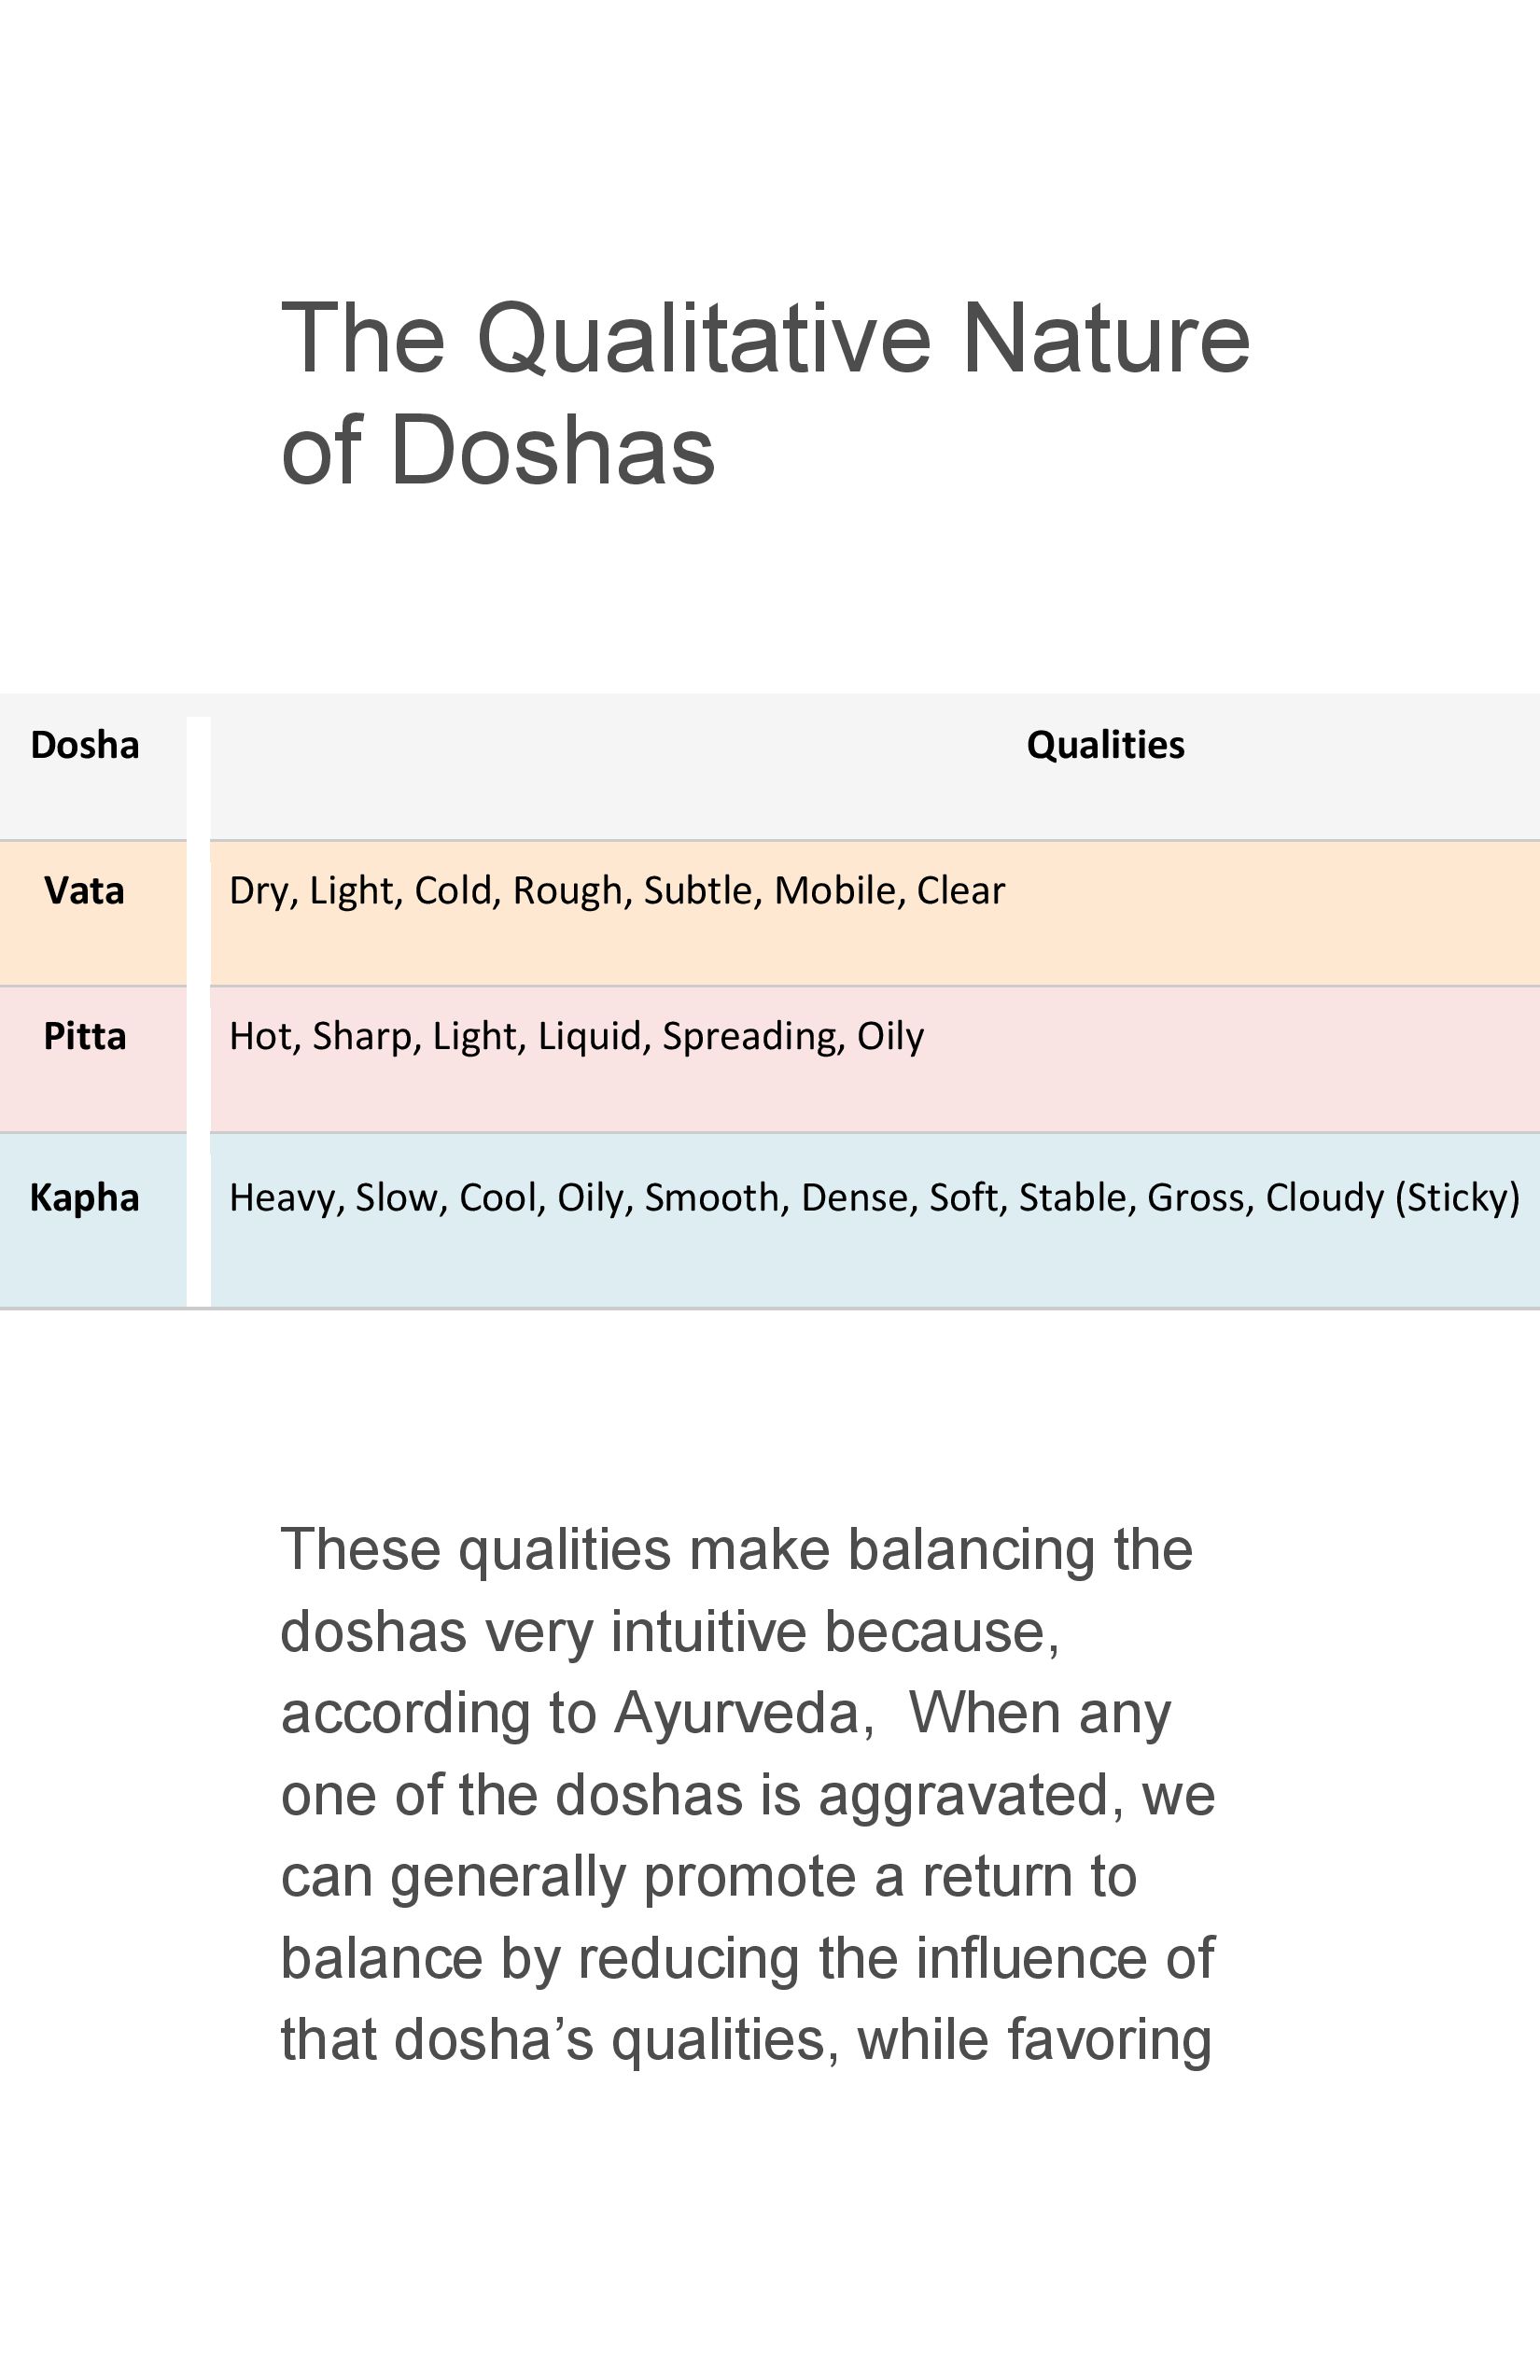Click the title 'The Qualitative Nature of Doshas'
Image resolution: width=1540 pixels, height=2380 pixels.
pyautogui.click(x=765, y=393)
